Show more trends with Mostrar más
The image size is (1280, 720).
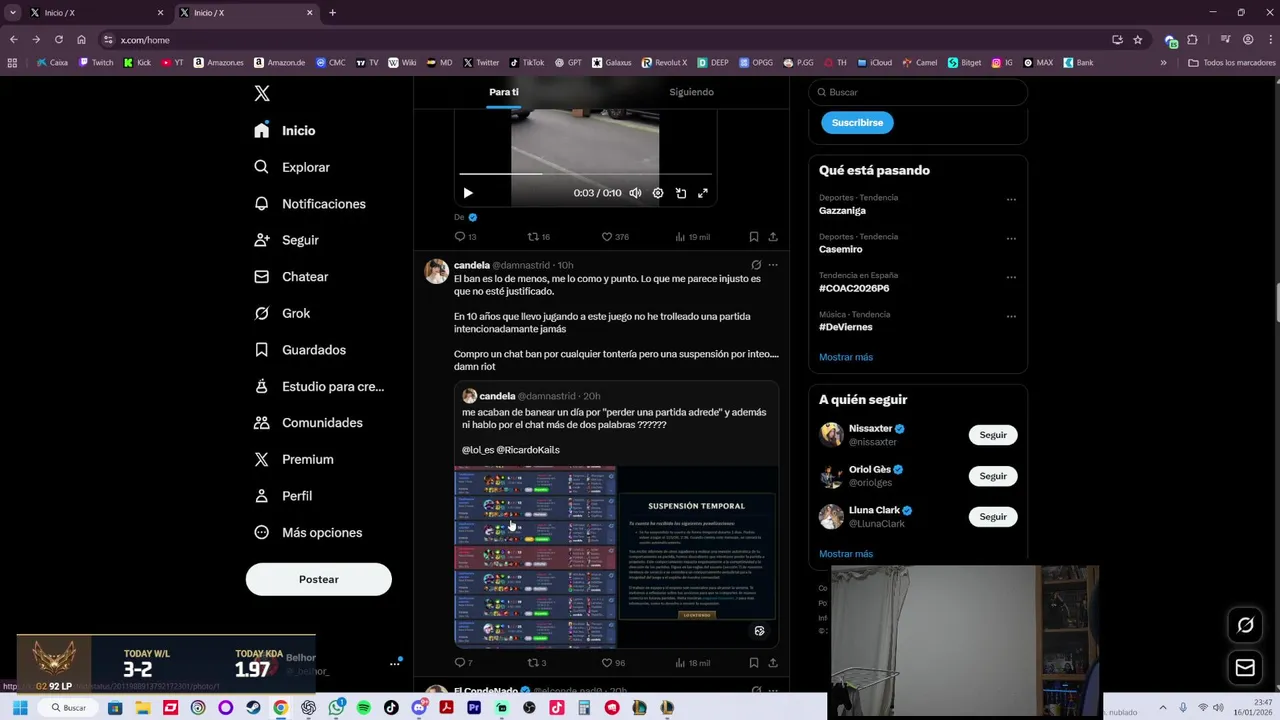(x=846, y=357)
